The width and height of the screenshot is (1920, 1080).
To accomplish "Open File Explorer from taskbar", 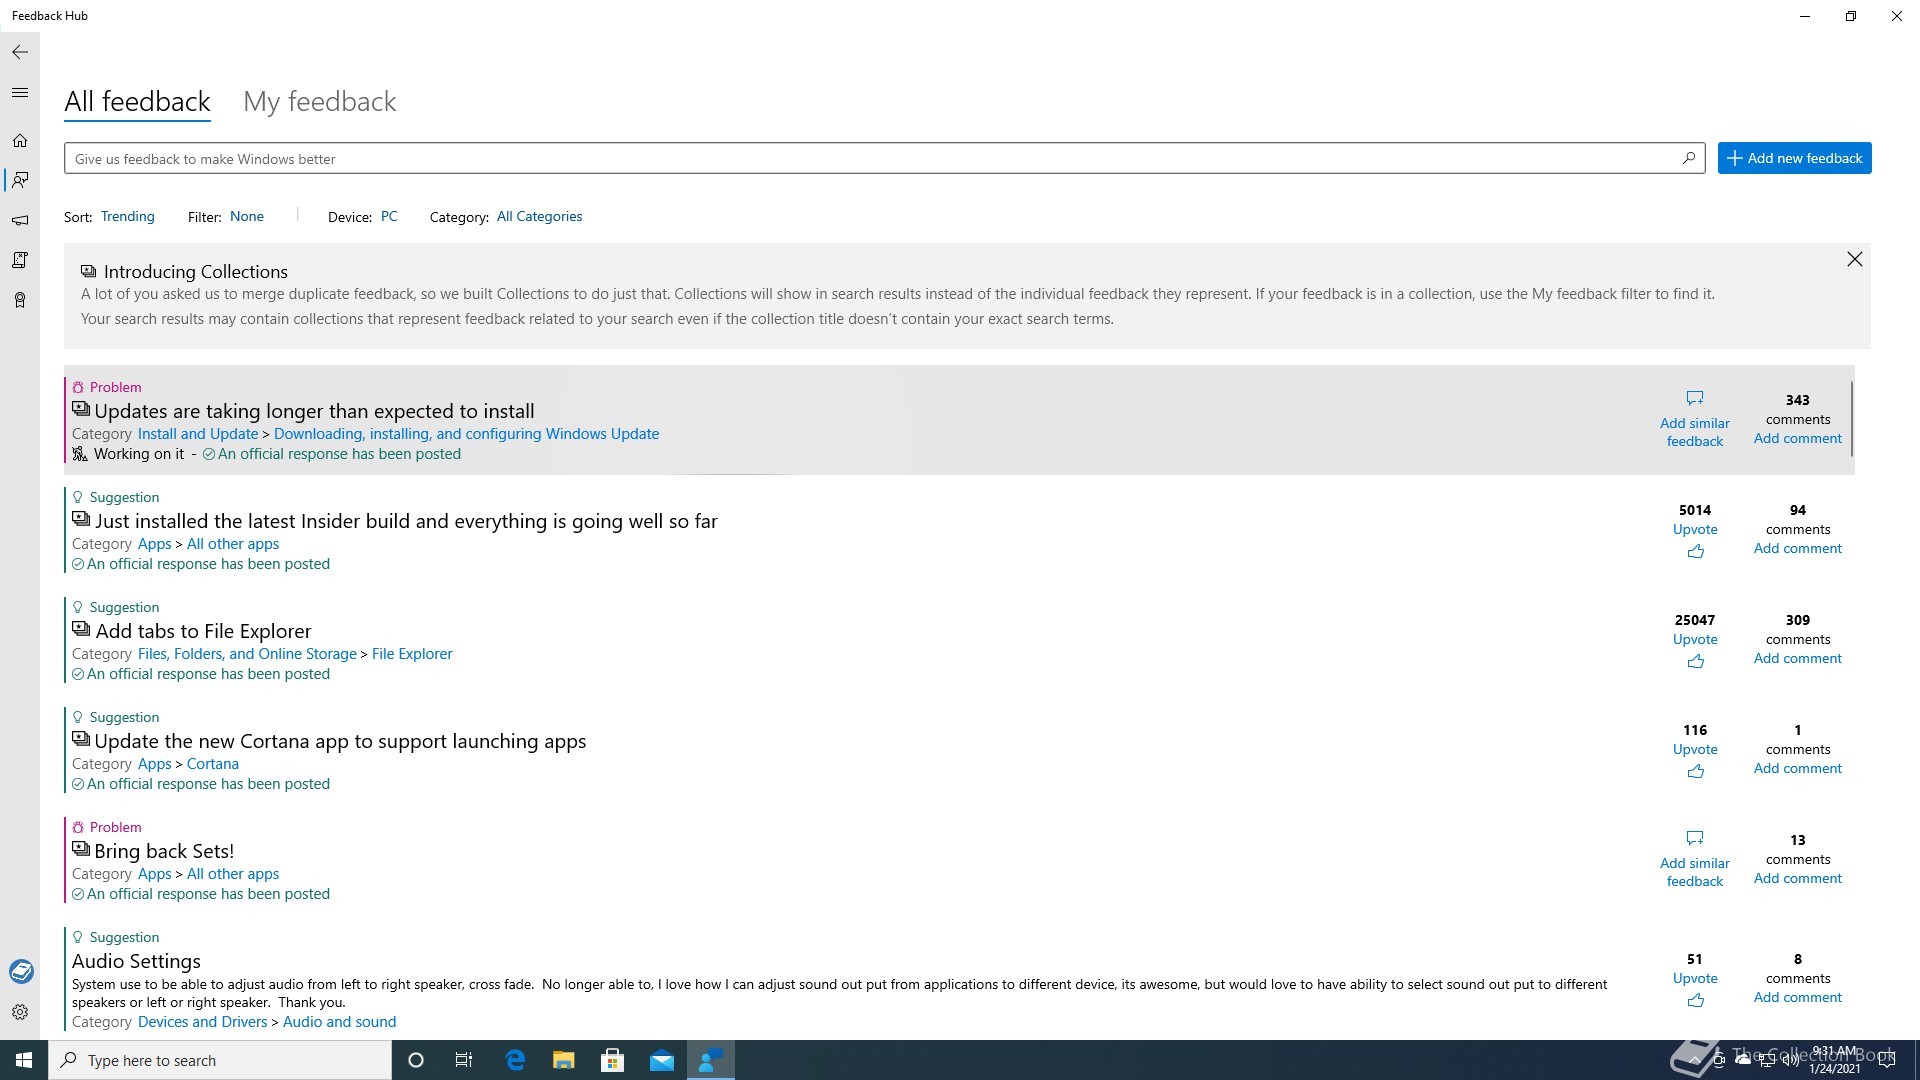I will coord(564,1060).
